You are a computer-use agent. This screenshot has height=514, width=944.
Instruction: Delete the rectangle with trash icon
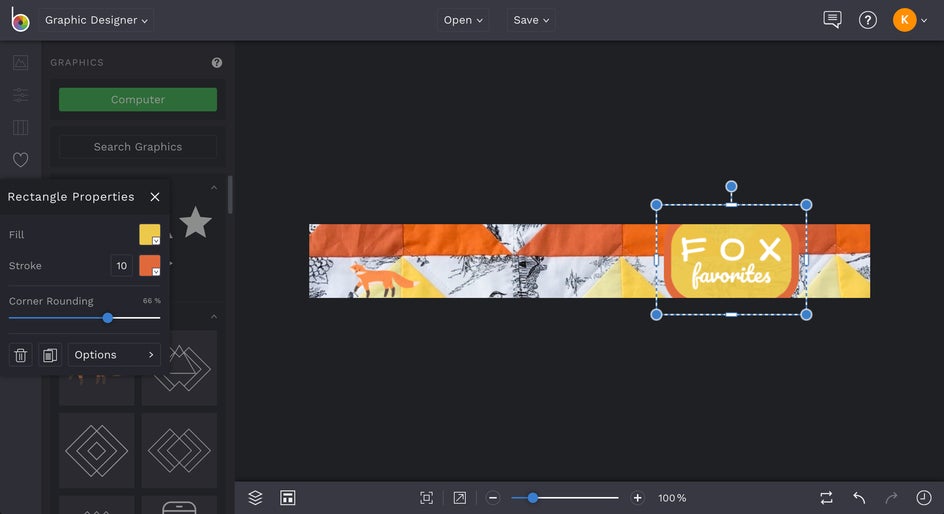[20, 355]
